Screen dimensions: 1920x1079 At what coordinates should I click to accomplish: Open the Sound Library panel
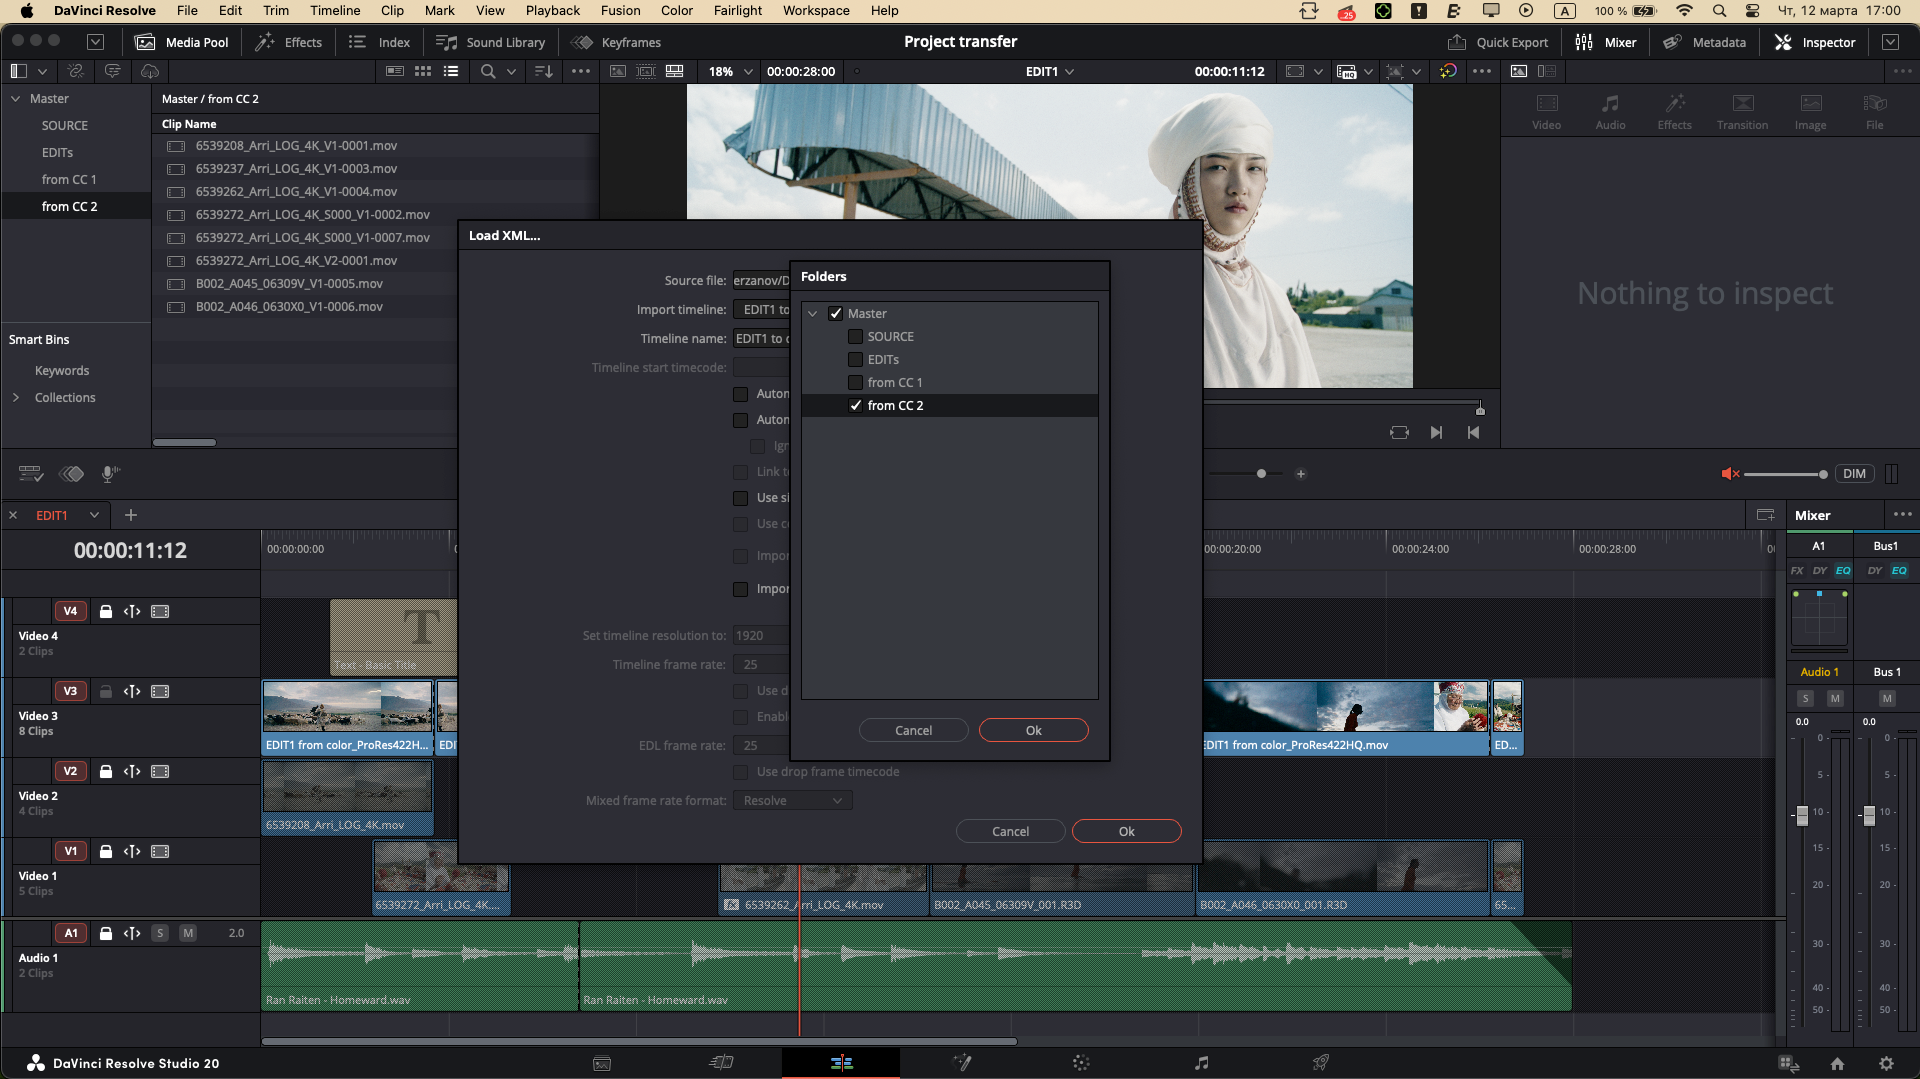(x=491, y=42)
